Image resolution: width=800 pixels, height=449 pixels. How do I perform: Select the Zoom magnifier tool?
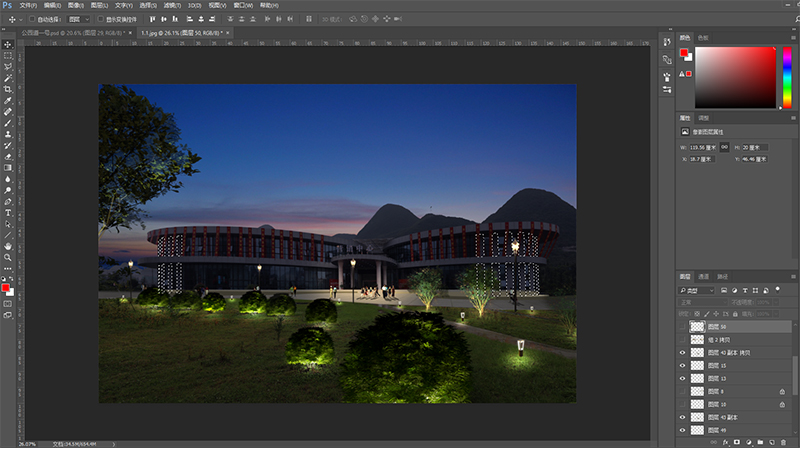(8, 257)
